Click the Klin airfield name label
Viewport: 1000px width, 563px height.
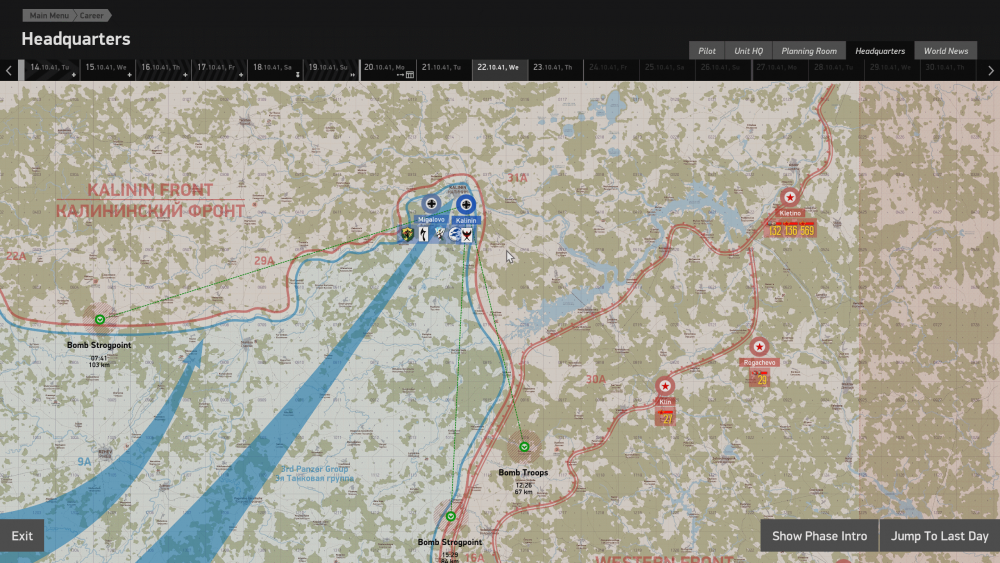click(665, 402)
